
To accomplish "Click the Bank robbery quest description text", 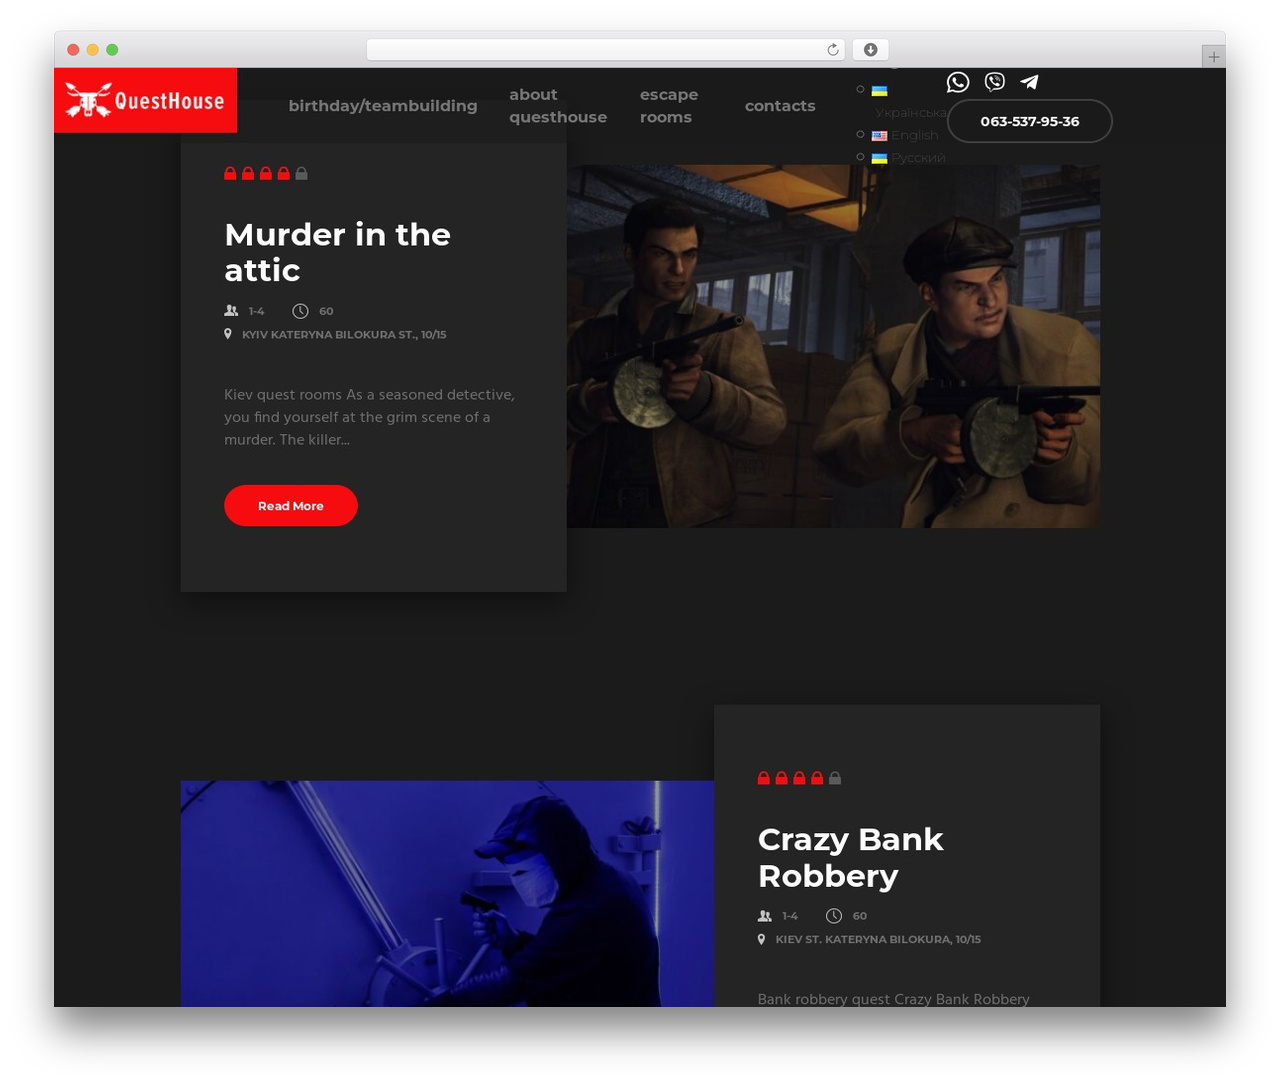I will point(894,999).
